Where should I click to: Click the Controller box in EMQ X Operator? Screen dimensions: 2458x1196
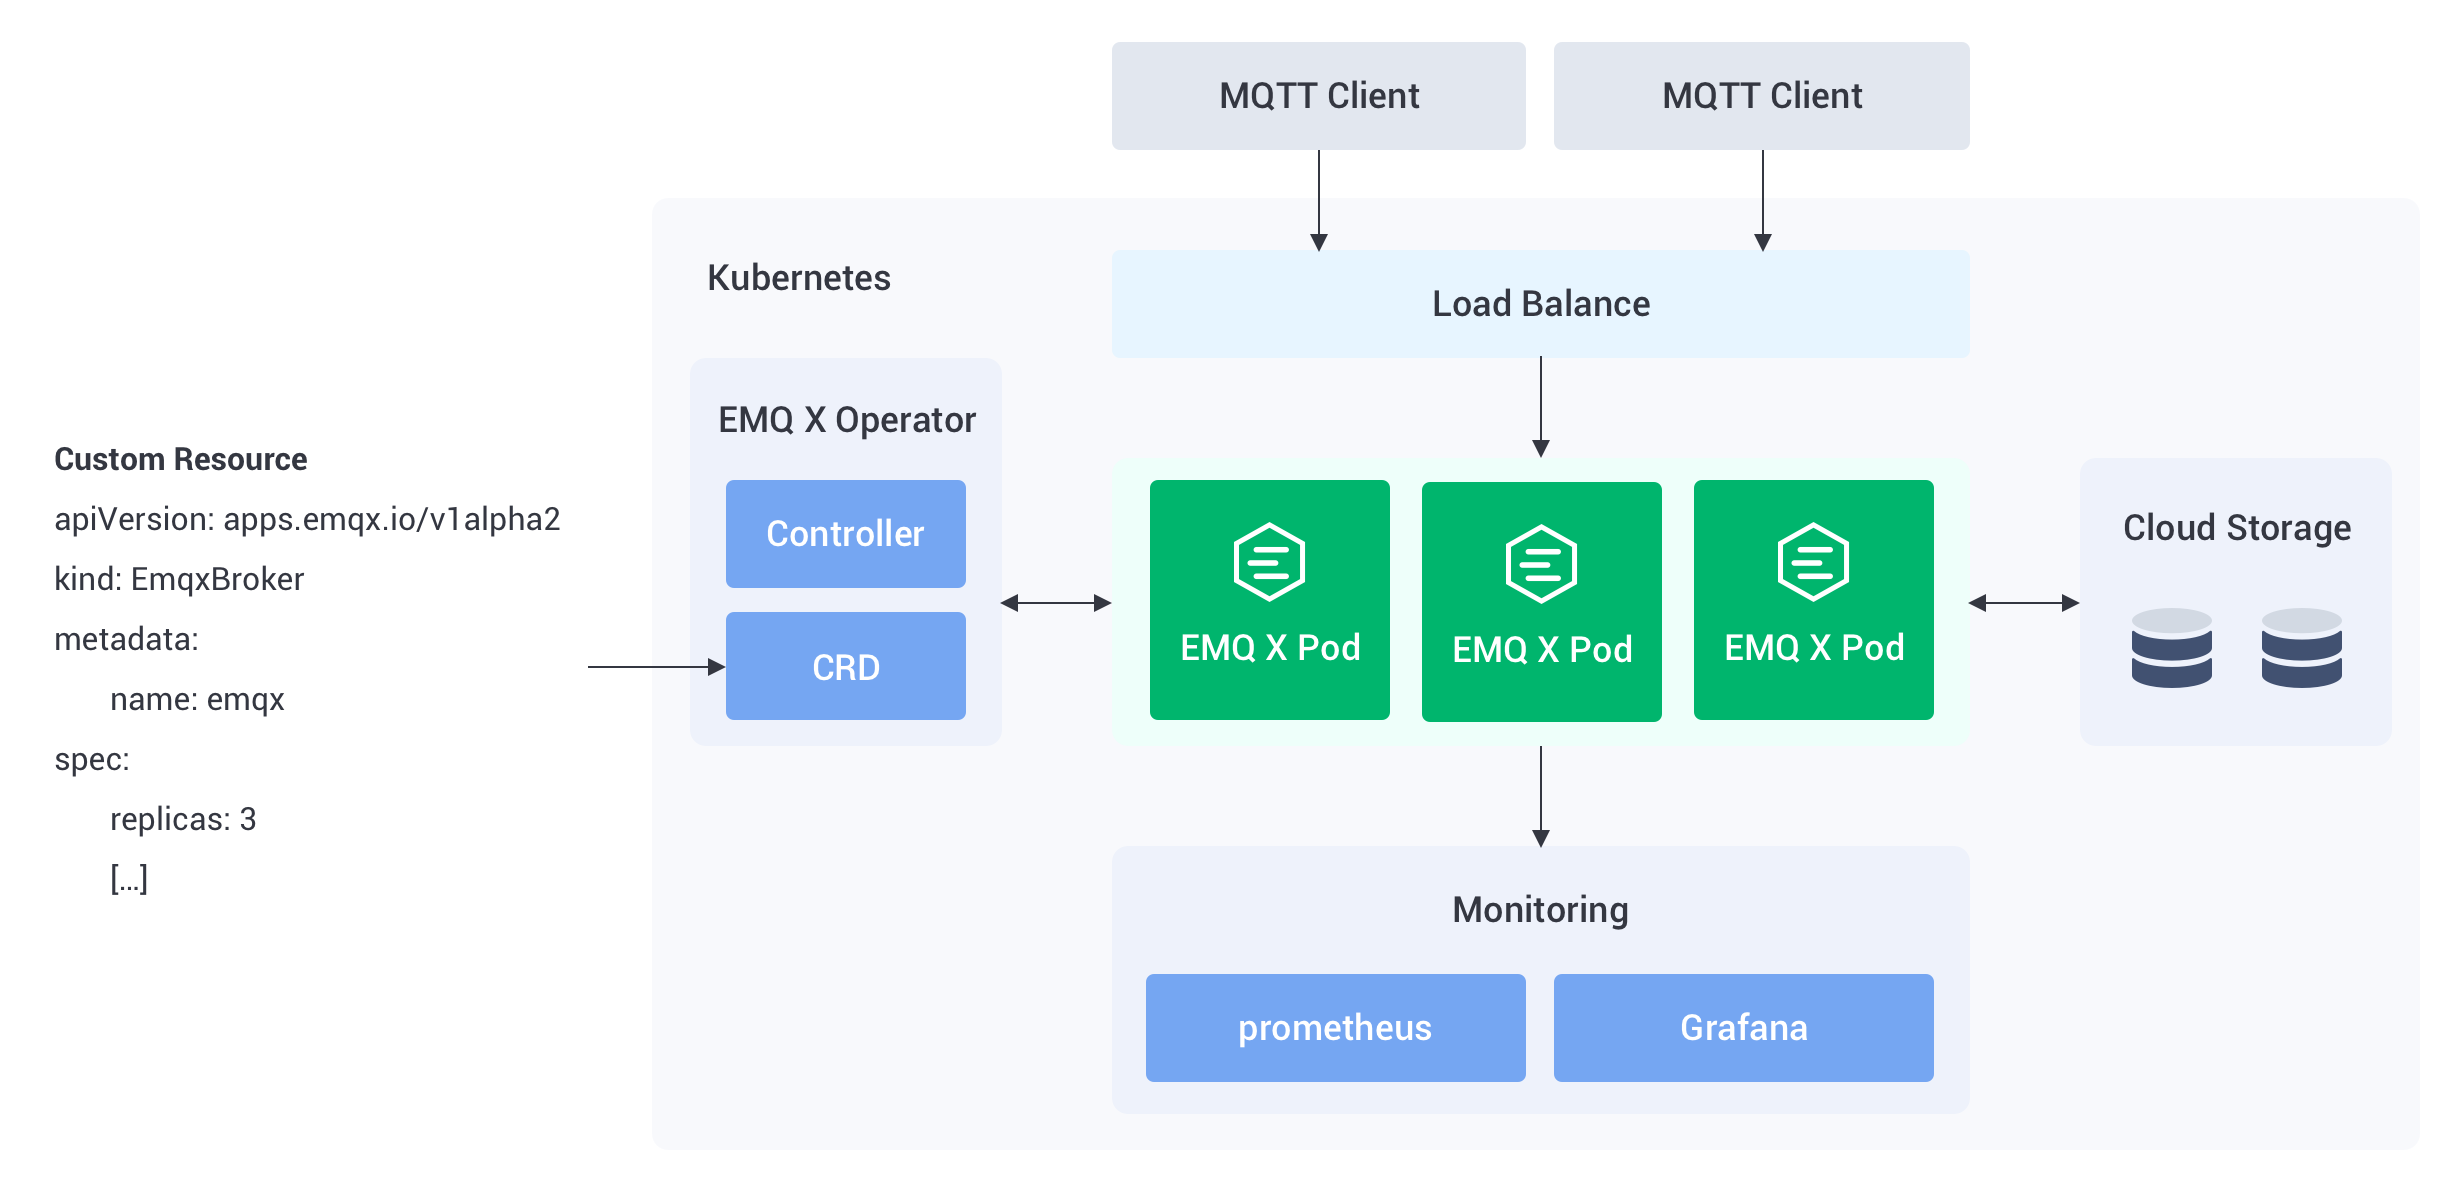pos(845,534)
